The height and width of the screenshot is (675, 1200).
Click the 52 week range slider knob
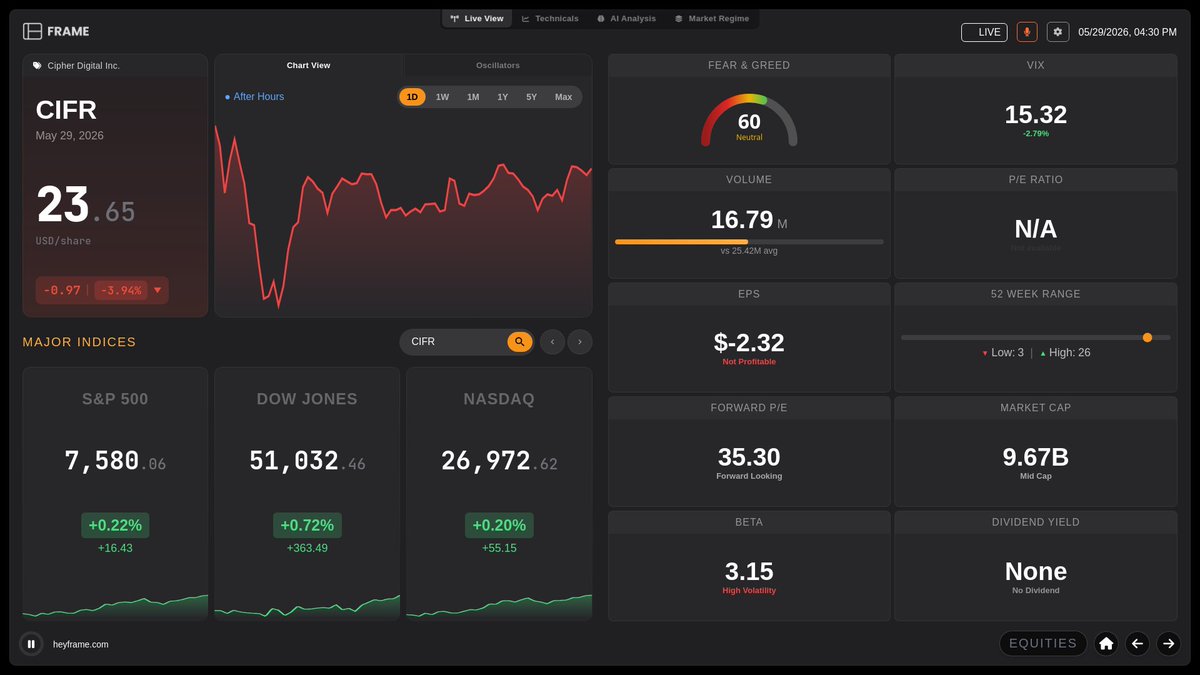point(1147,338)
